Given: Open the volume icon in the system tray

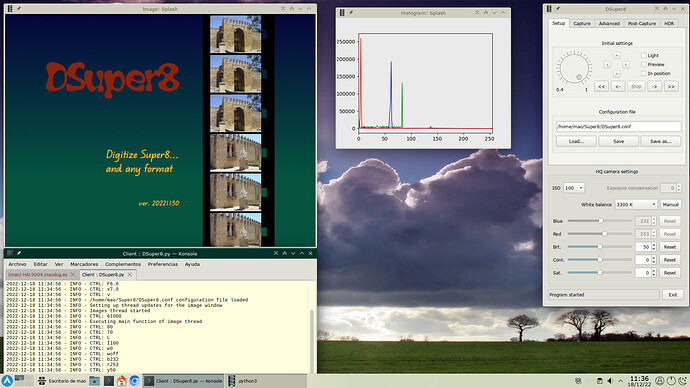Looking at the screenshot, I should coord(610,381).
